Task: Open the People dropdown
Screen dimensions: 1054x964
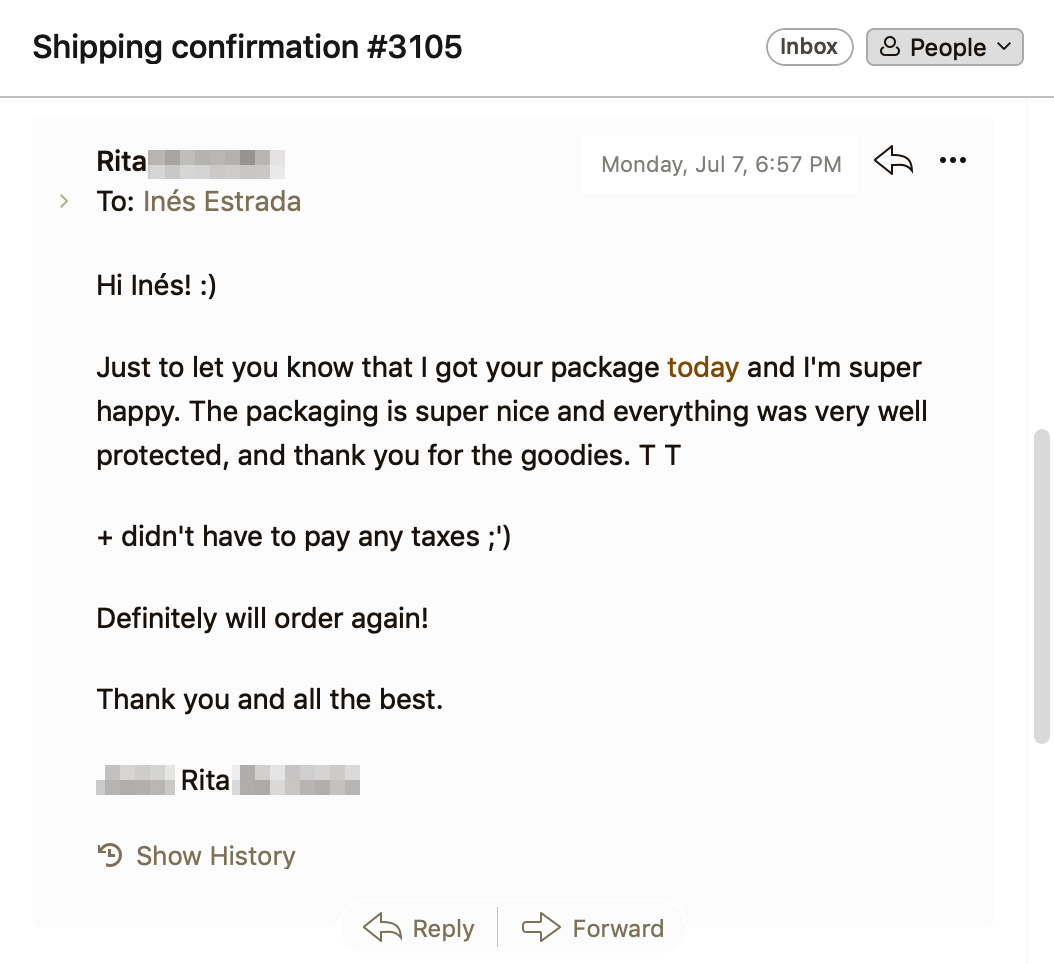Action: (944, 48)
